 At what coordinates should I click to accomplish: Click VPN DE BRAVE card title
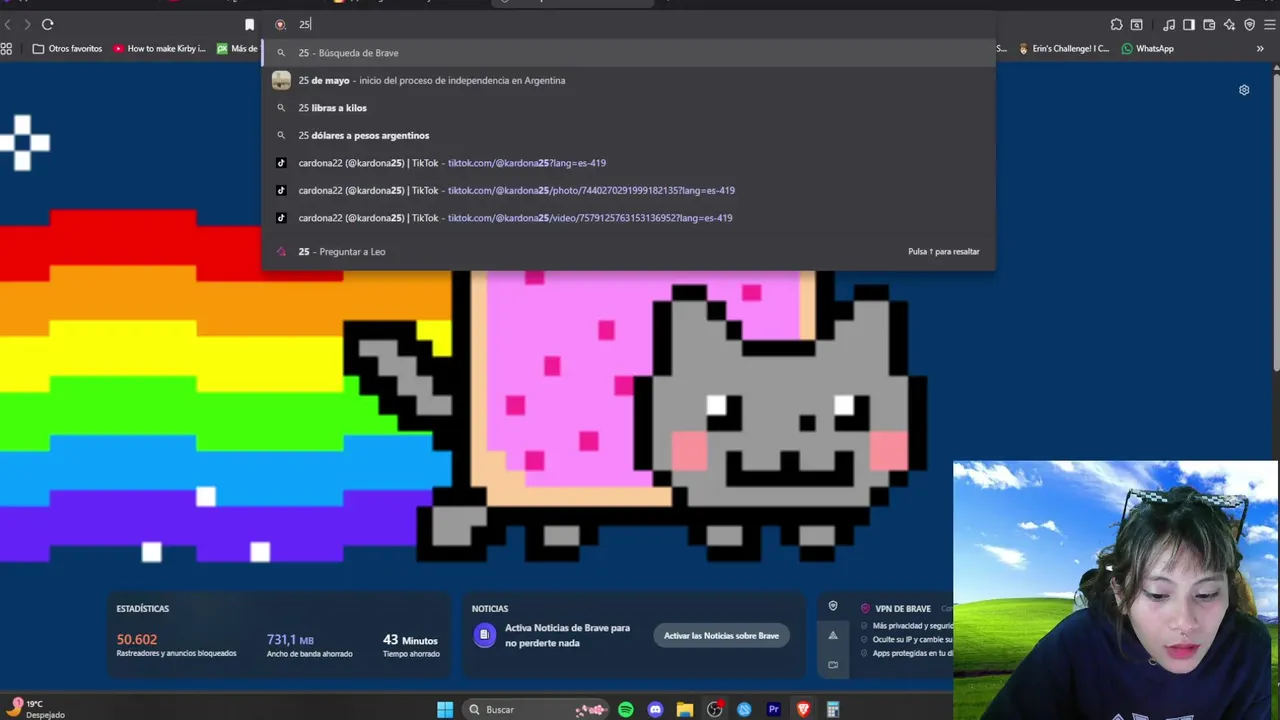coord(903,609)
